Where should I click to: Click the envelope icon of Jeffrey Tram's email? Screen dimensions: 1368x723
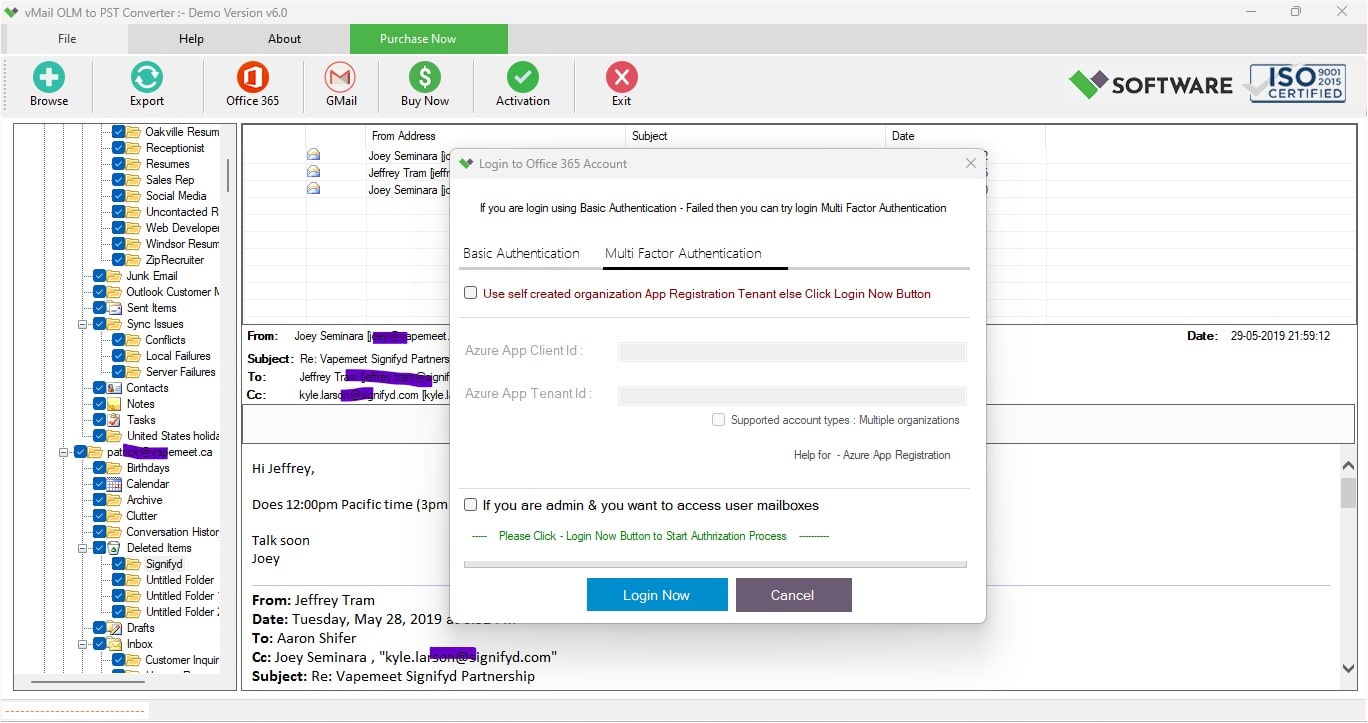pyautogui.click(x=313, y=172)
